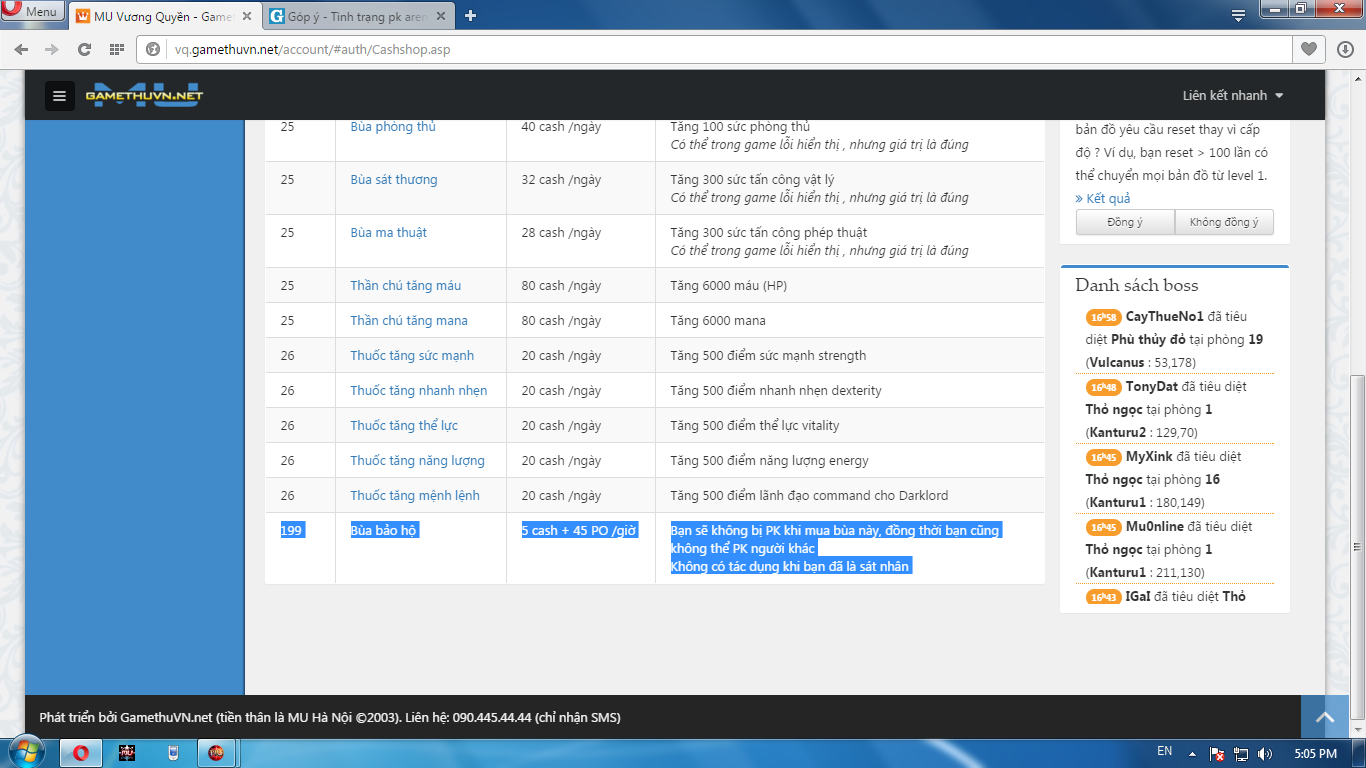Toggle the hamburger sidebar menu

point(60,96)
